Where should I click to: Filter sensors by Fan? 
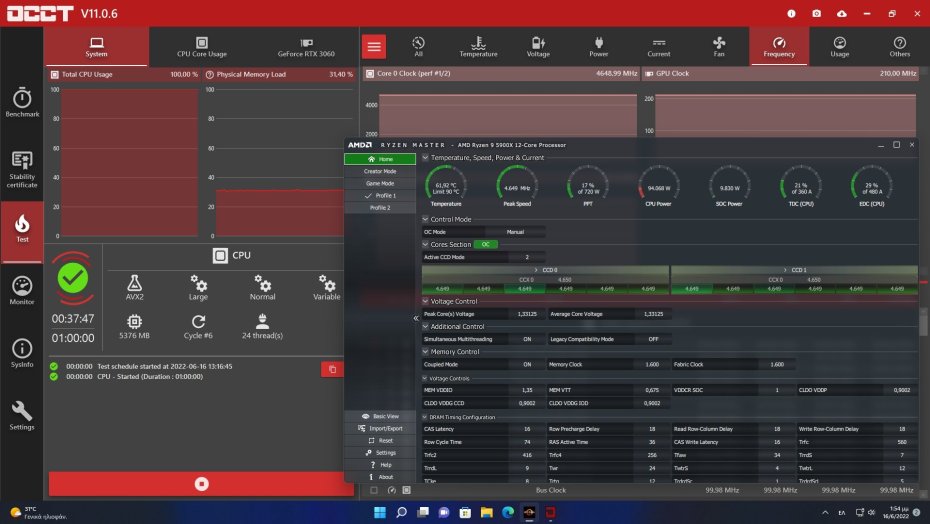(719, 47)
